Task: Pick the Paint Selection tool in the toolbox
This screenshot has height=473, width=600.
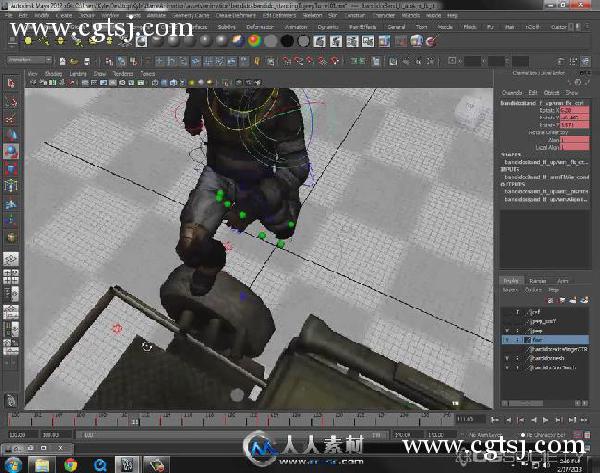Action: coord(11,118)
